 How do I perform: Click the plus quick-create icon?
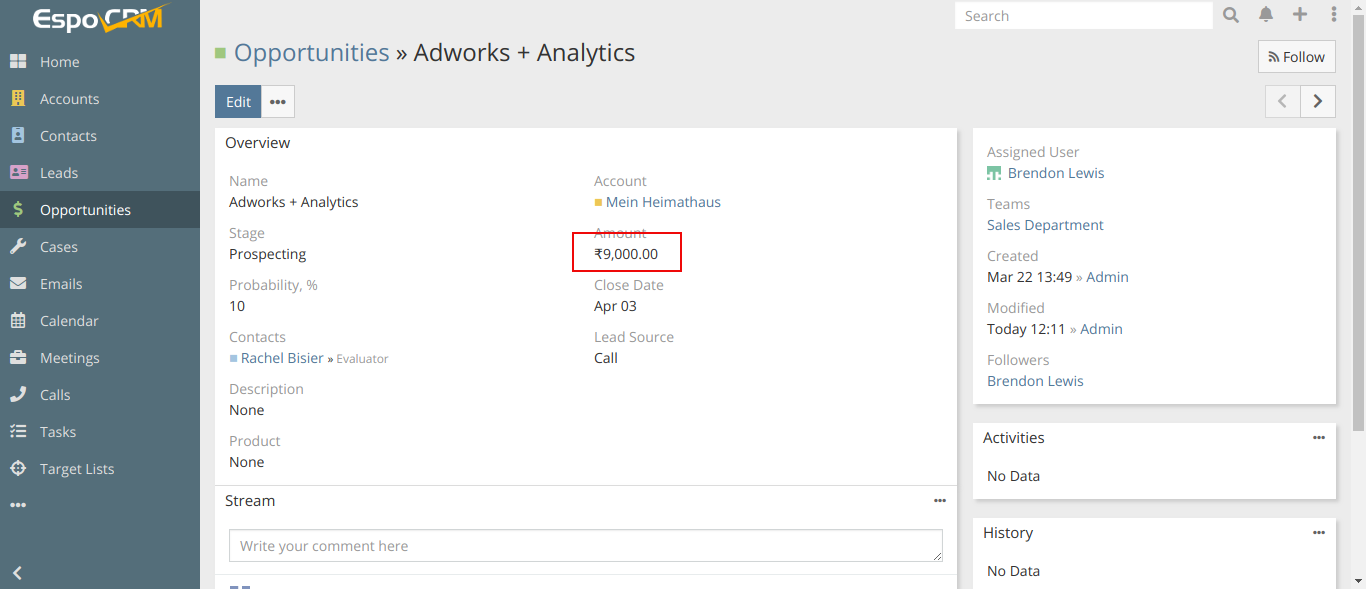1300,15
